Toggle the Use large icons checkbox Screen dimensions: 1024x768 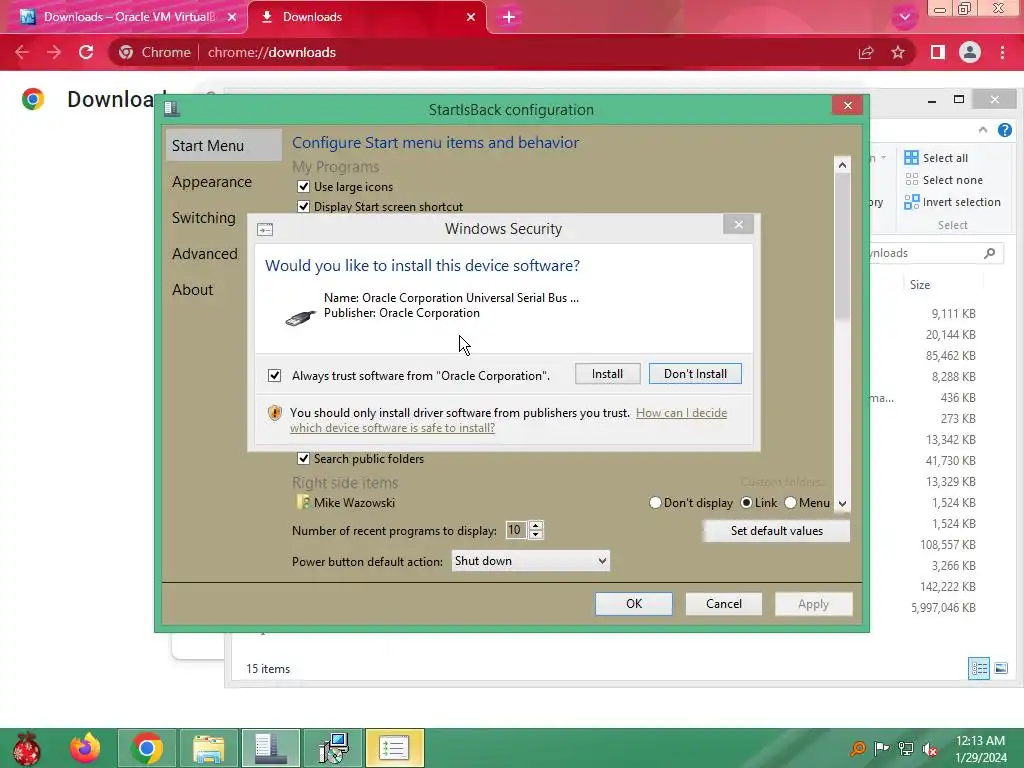(x=303, y=187)
